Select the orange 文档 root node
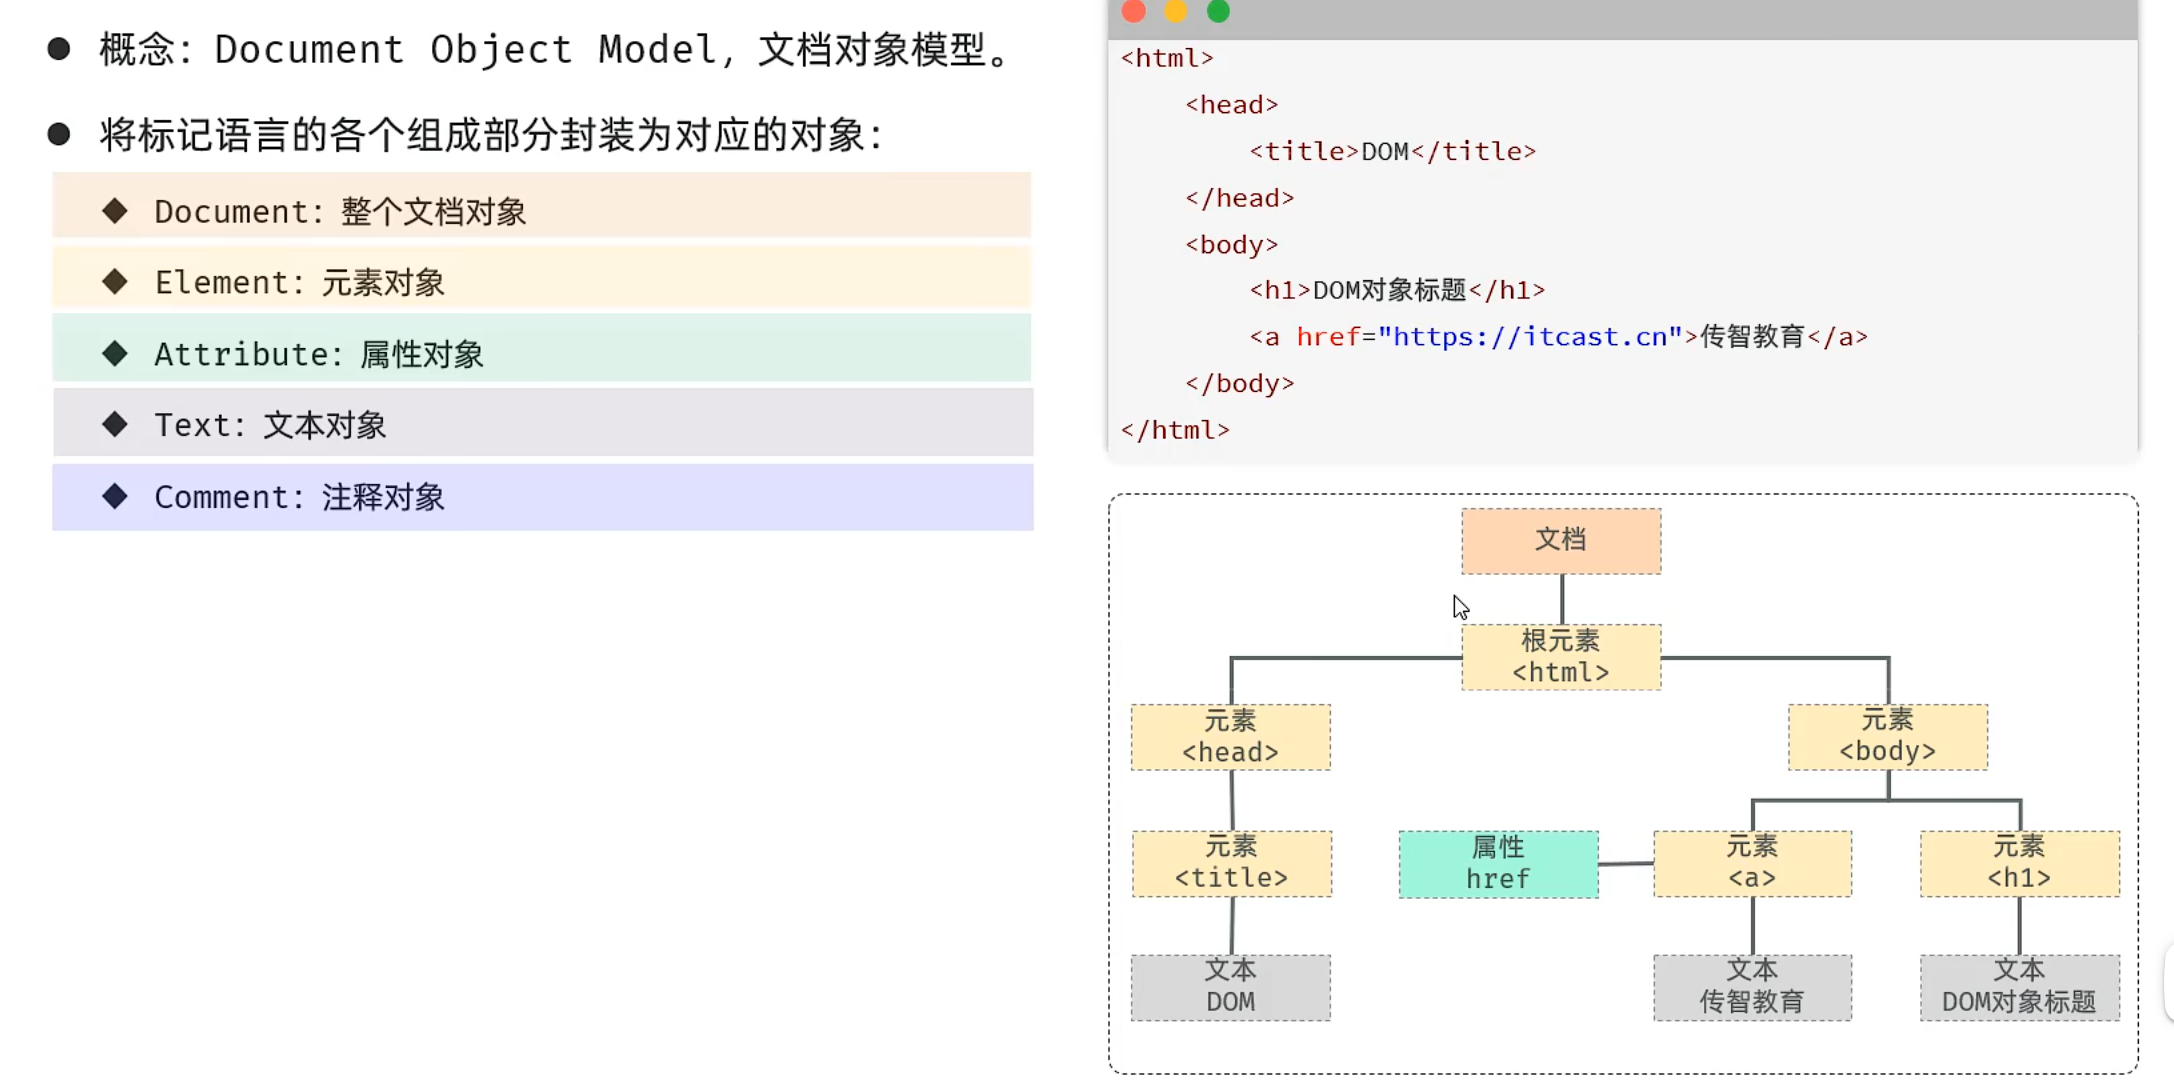The image size is (2174, 1086). pos(1560,541)
